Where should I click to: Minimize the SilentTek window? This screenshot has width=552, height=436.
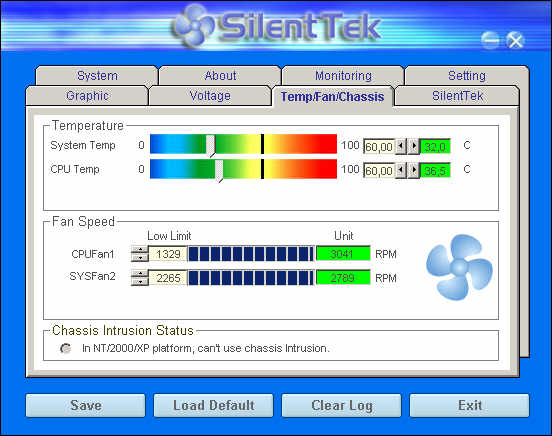pos(490,40)
